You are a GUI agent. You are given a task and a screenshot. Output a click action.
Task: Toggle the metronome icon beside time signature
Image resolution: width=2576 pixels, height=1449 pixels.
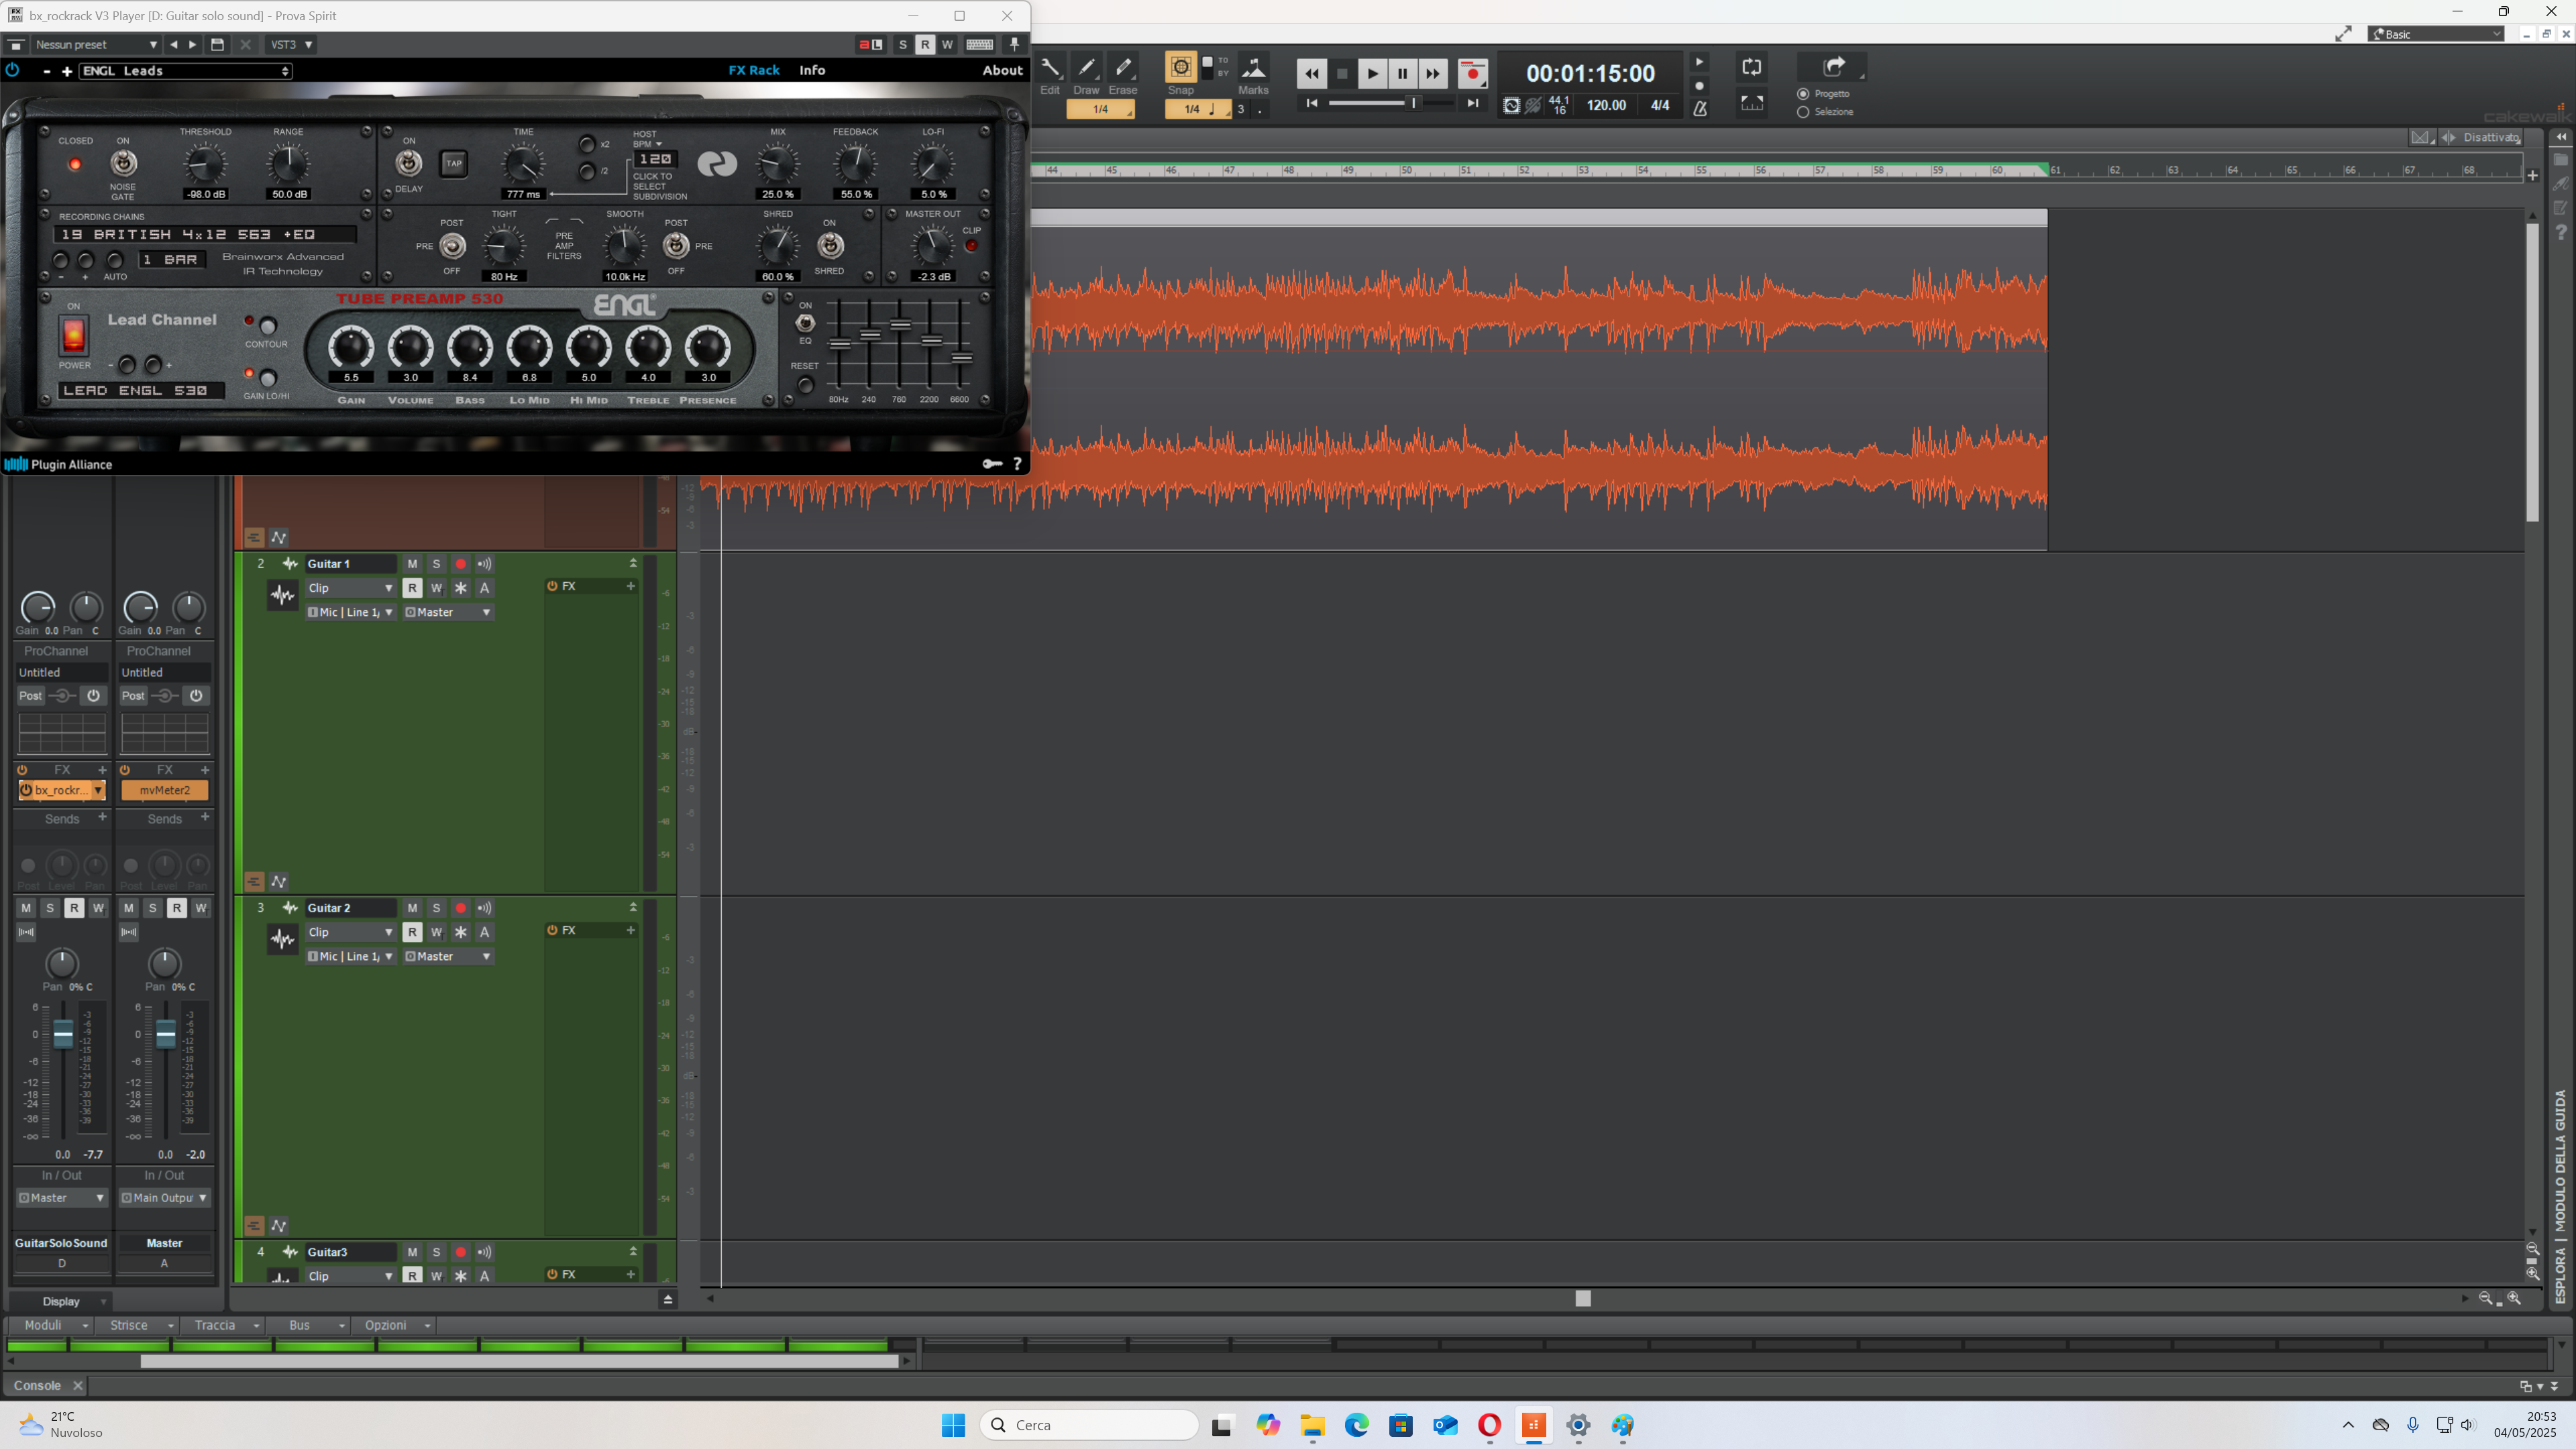pos(1699,106)
